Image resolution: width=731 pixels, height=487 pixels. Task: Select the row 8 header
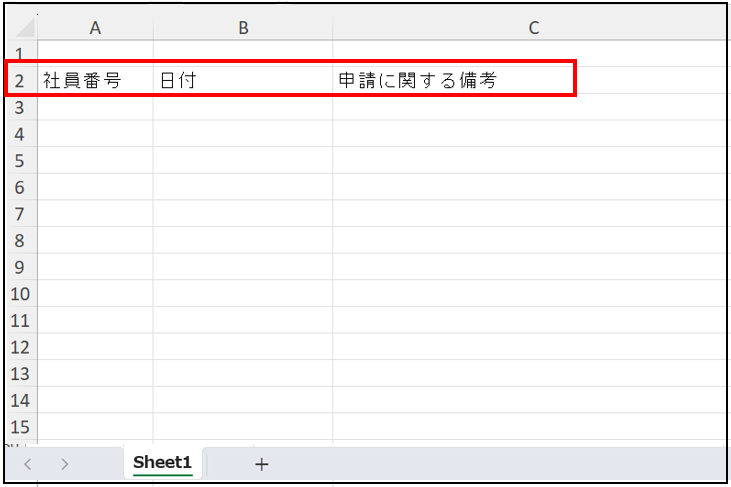[x=20, y=240]
